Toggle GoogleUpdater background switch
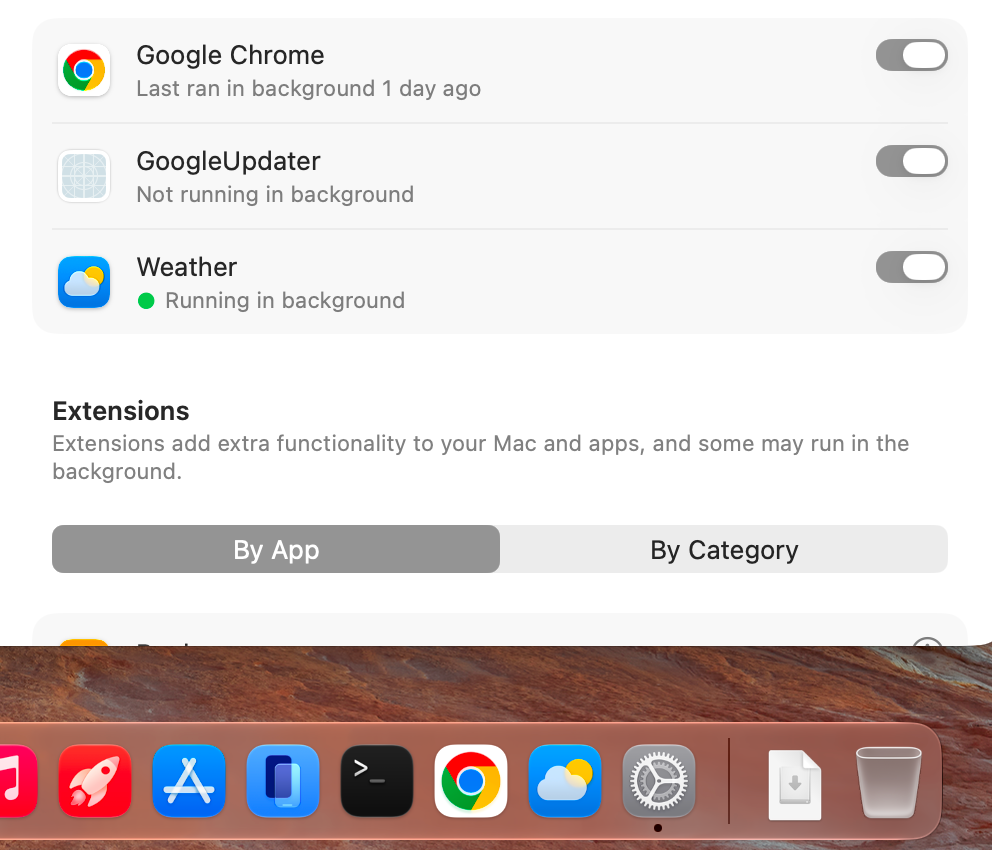992x850 pixels. point(912,161)
